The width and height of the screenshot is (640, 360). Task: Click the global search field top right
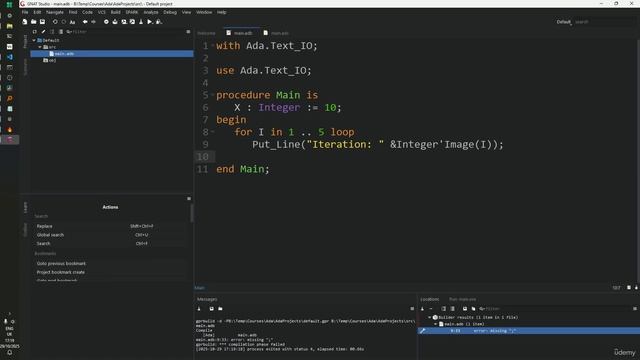tap(605, 22)
